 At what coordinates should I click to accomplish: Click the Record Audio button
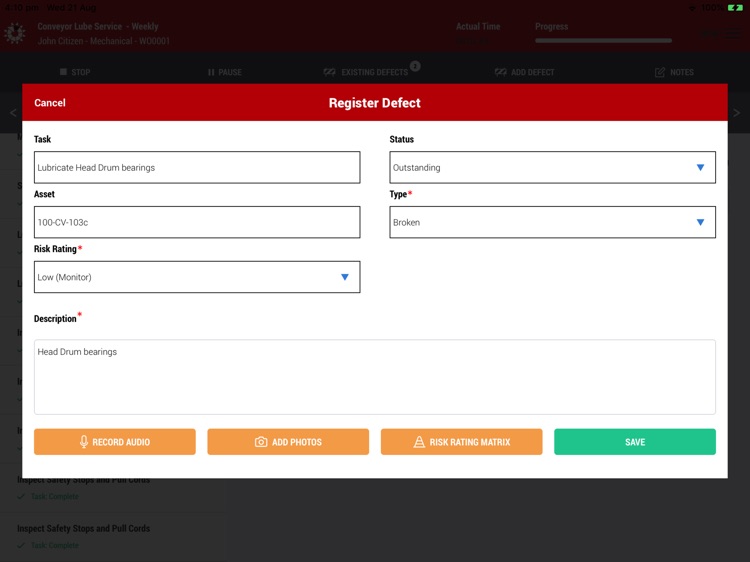pos(115,441)
